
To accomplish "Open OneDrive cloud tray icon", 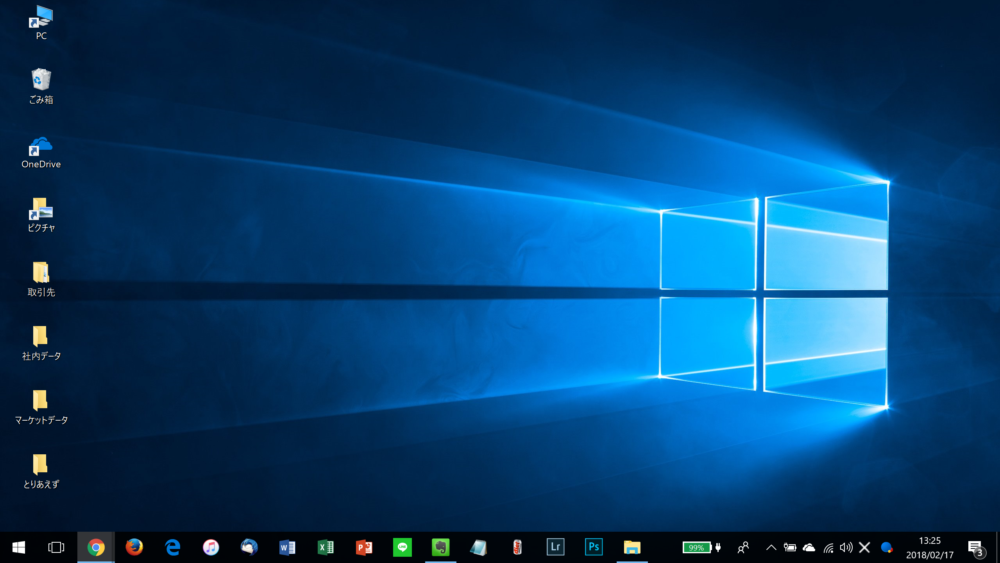I will coord(809,547).
